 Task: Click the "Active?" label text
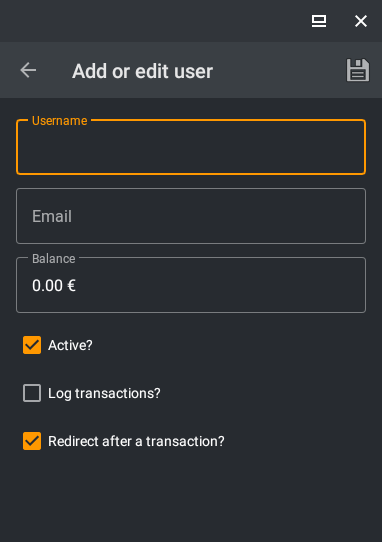tap(70, 345)
